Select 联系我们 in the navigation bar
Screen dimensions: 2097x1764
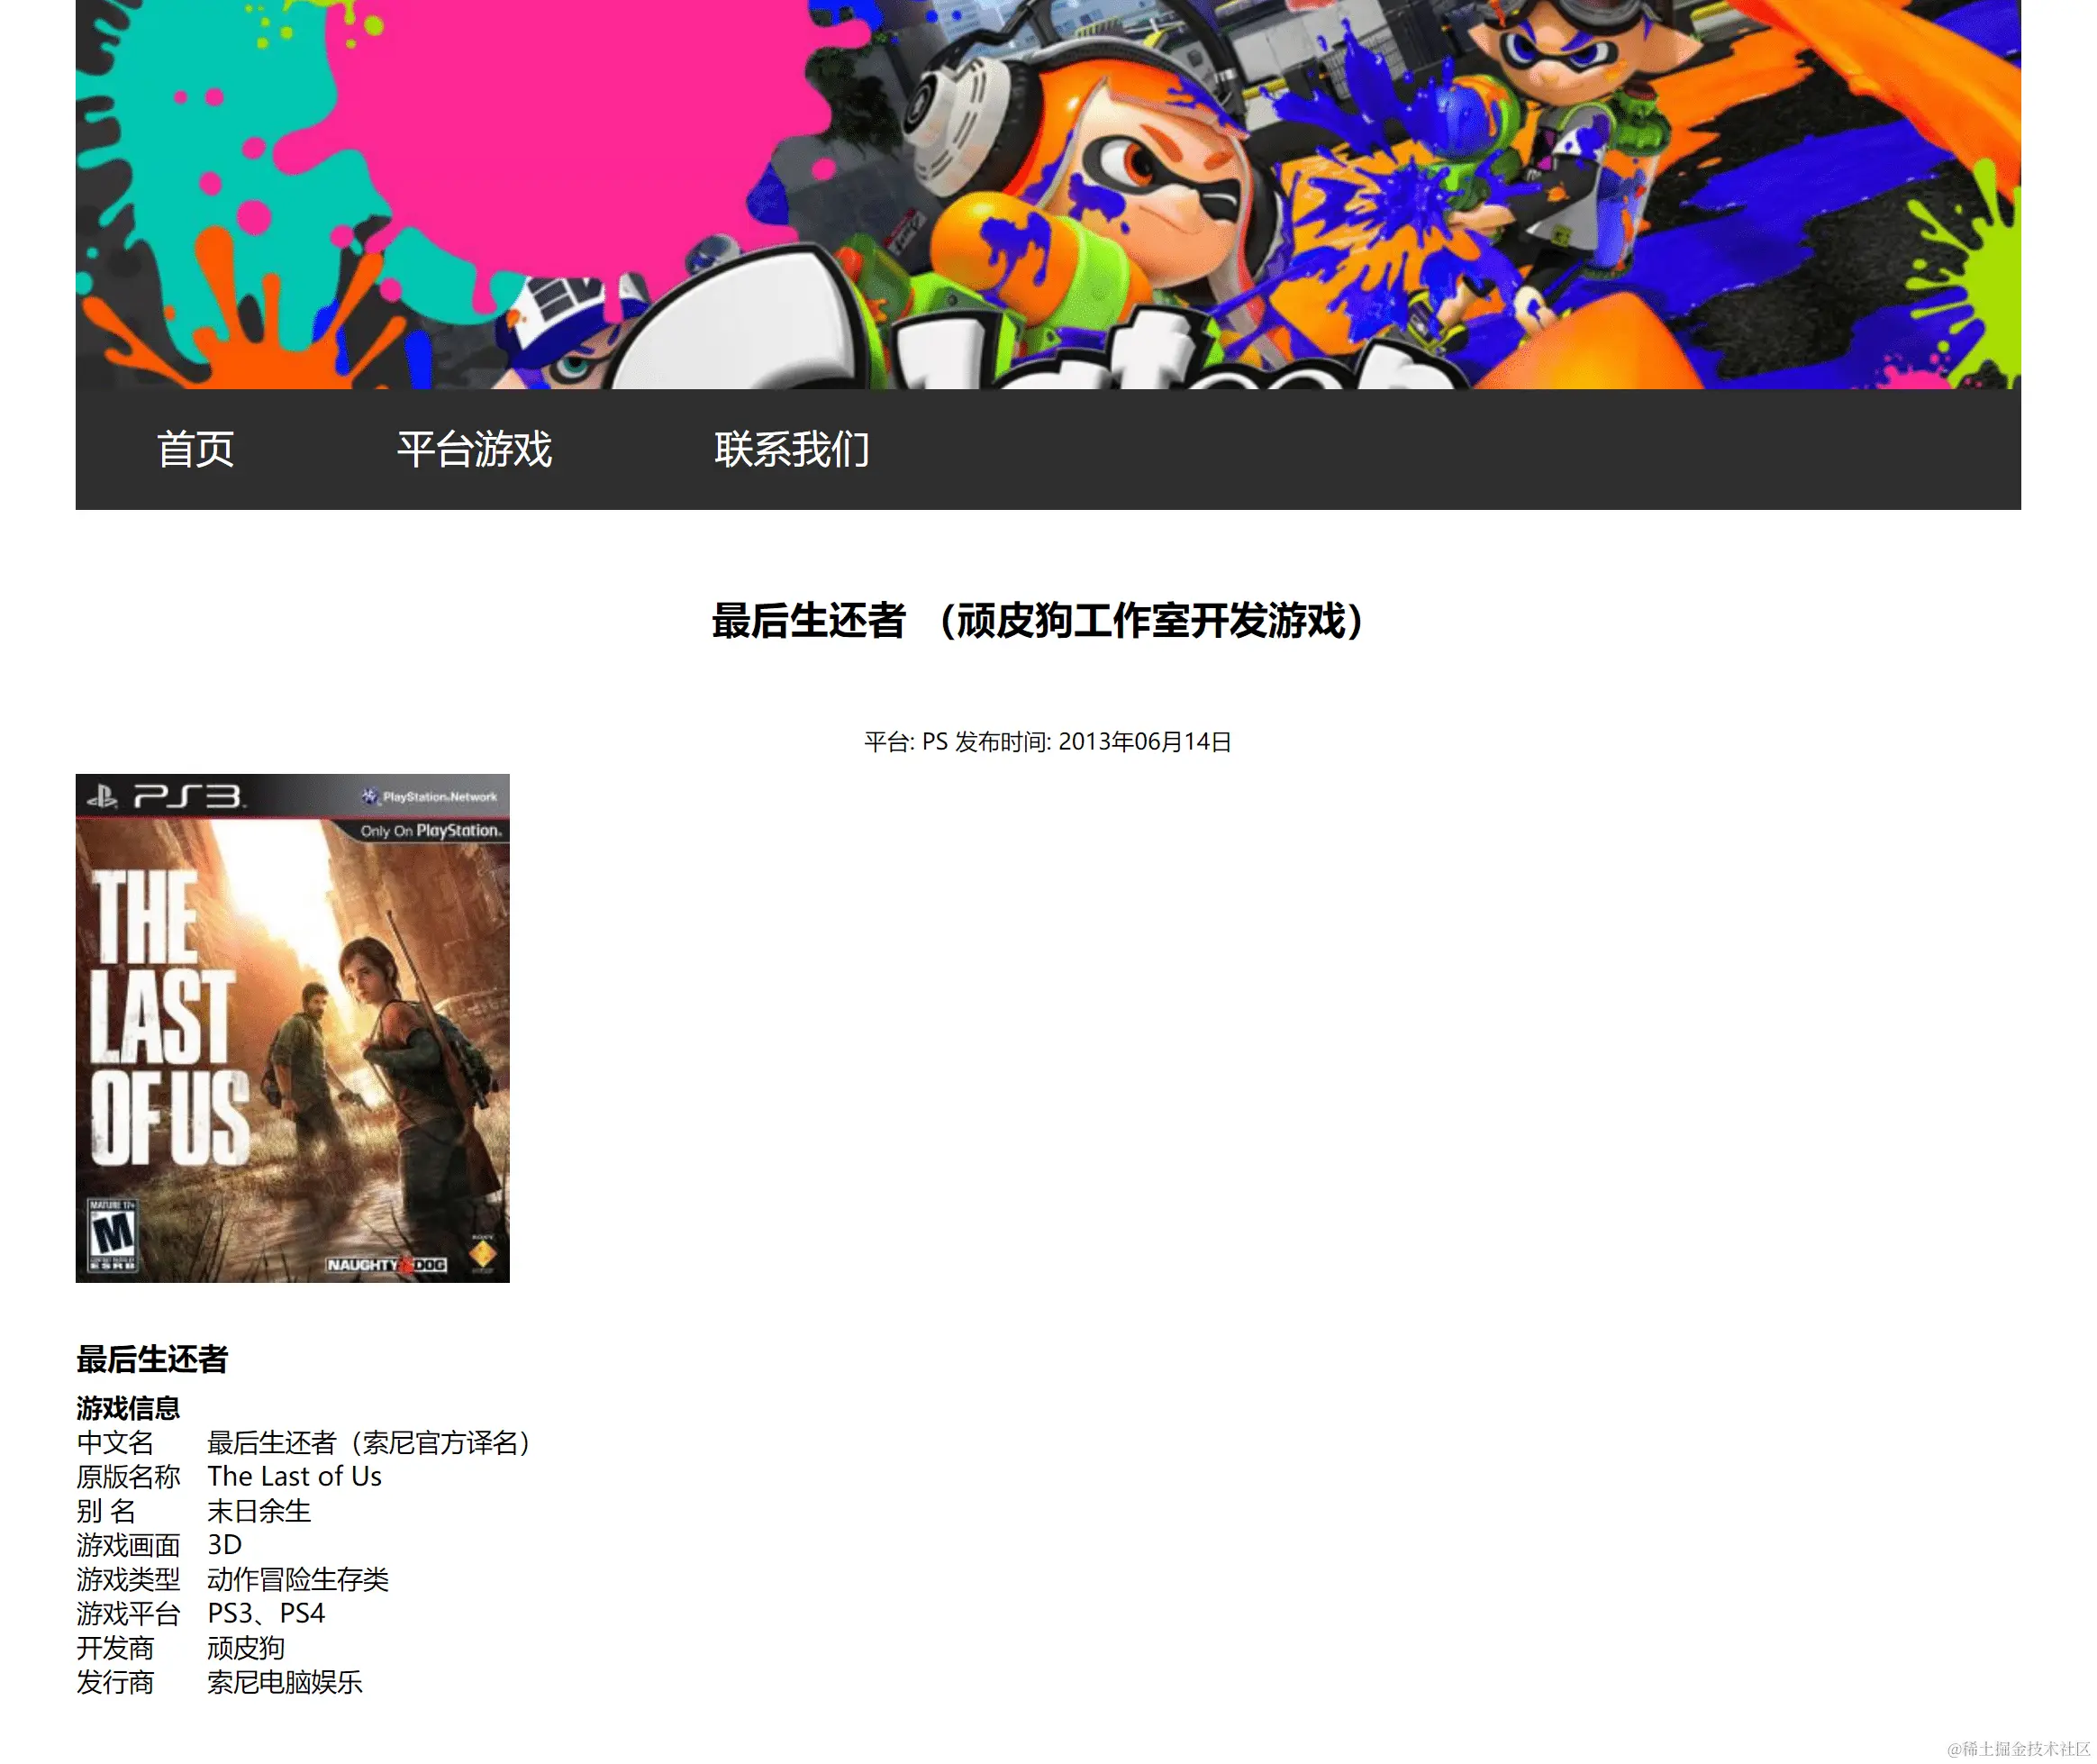pos(792,450)
